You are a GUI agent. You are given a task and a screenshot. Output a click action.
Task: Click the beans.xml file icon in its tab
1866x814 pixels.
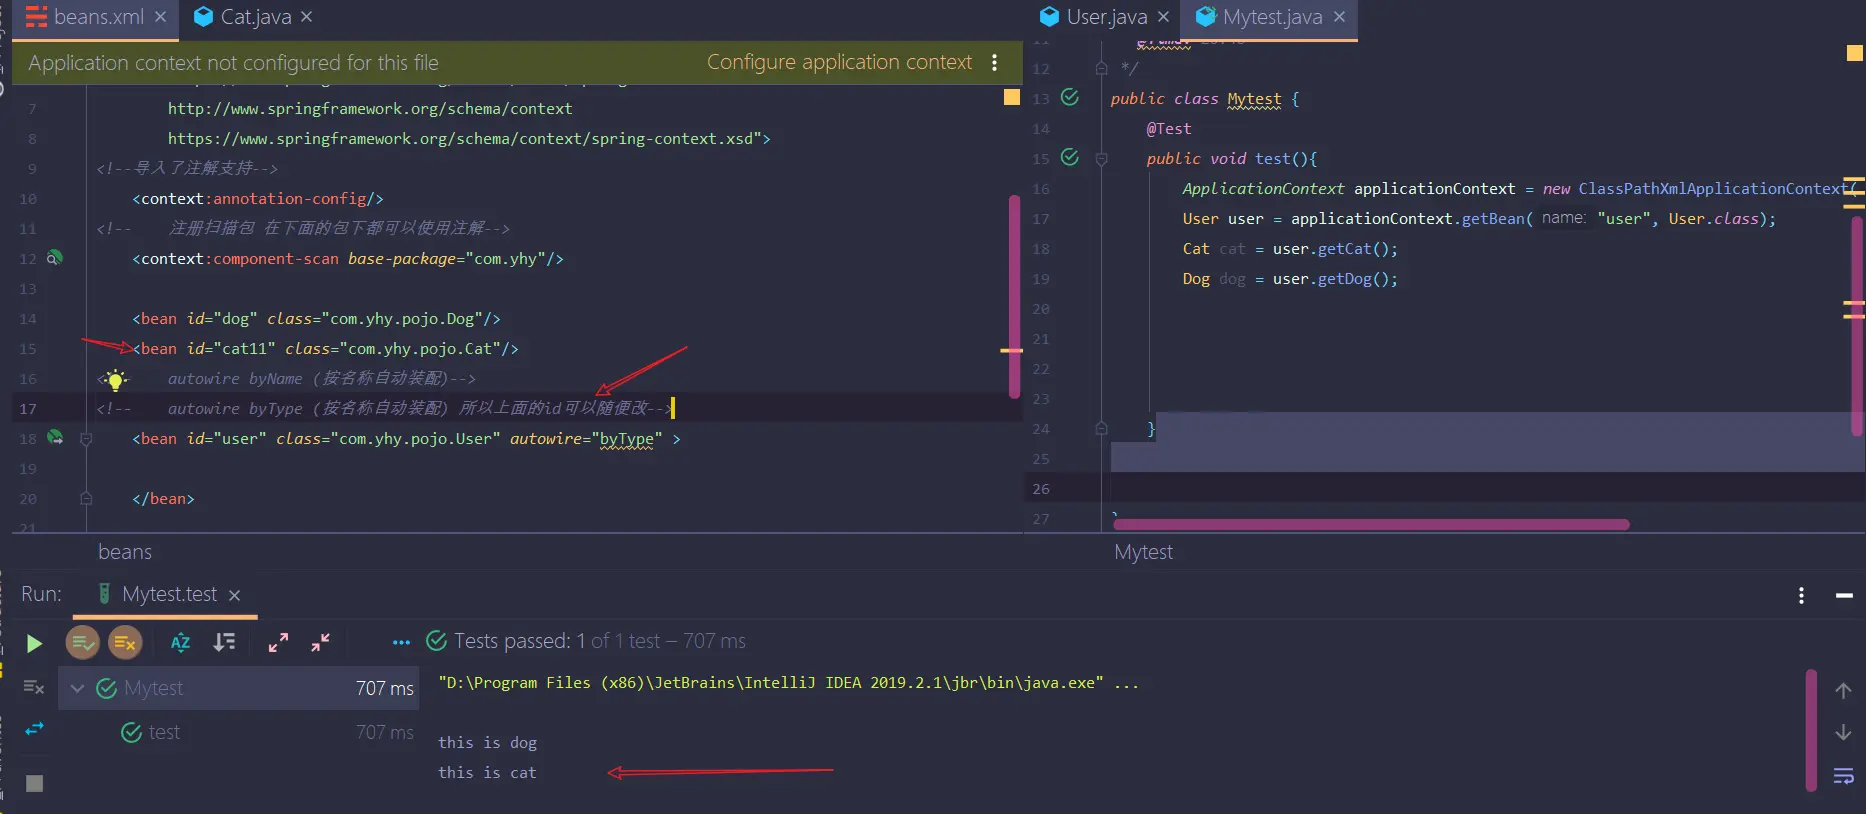(x=36, y=17)
